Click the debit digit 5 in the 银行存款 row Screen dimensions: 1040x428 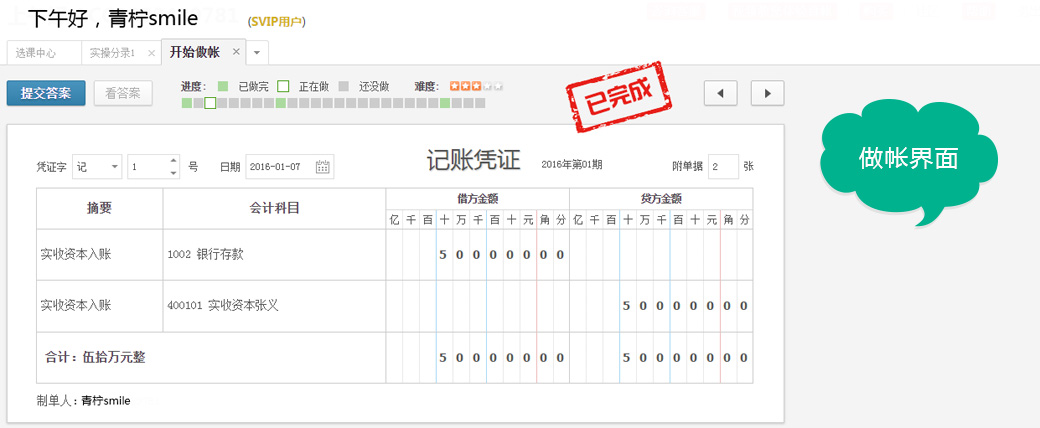[x=443, y=255]
